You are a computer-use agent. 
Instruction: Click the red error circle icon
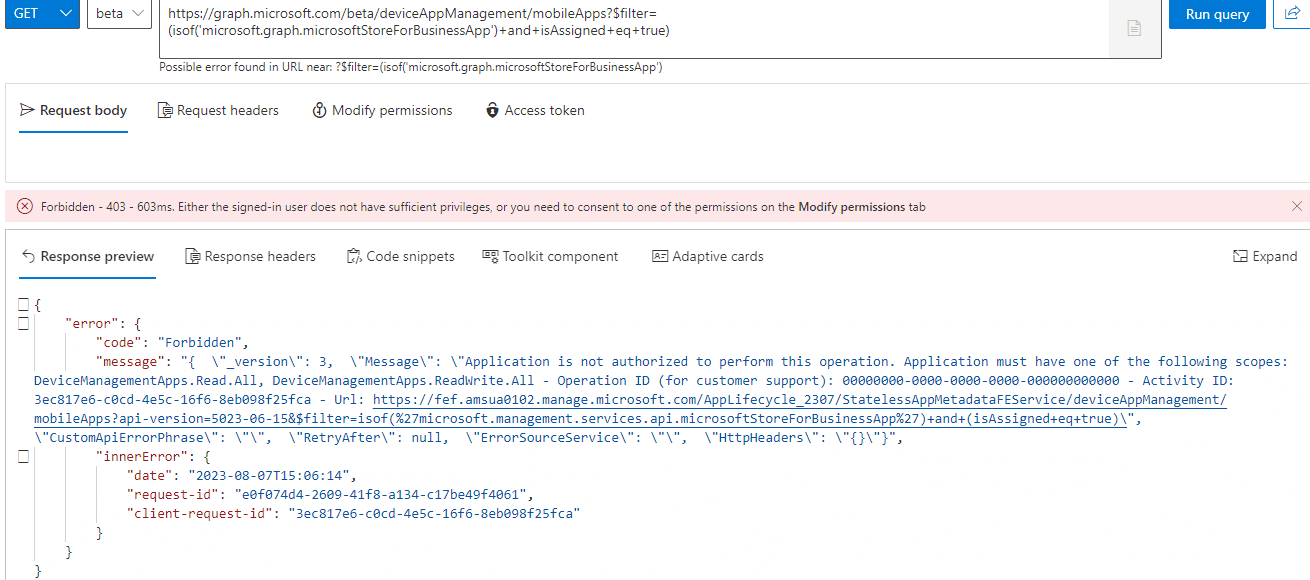coord(25,206)
